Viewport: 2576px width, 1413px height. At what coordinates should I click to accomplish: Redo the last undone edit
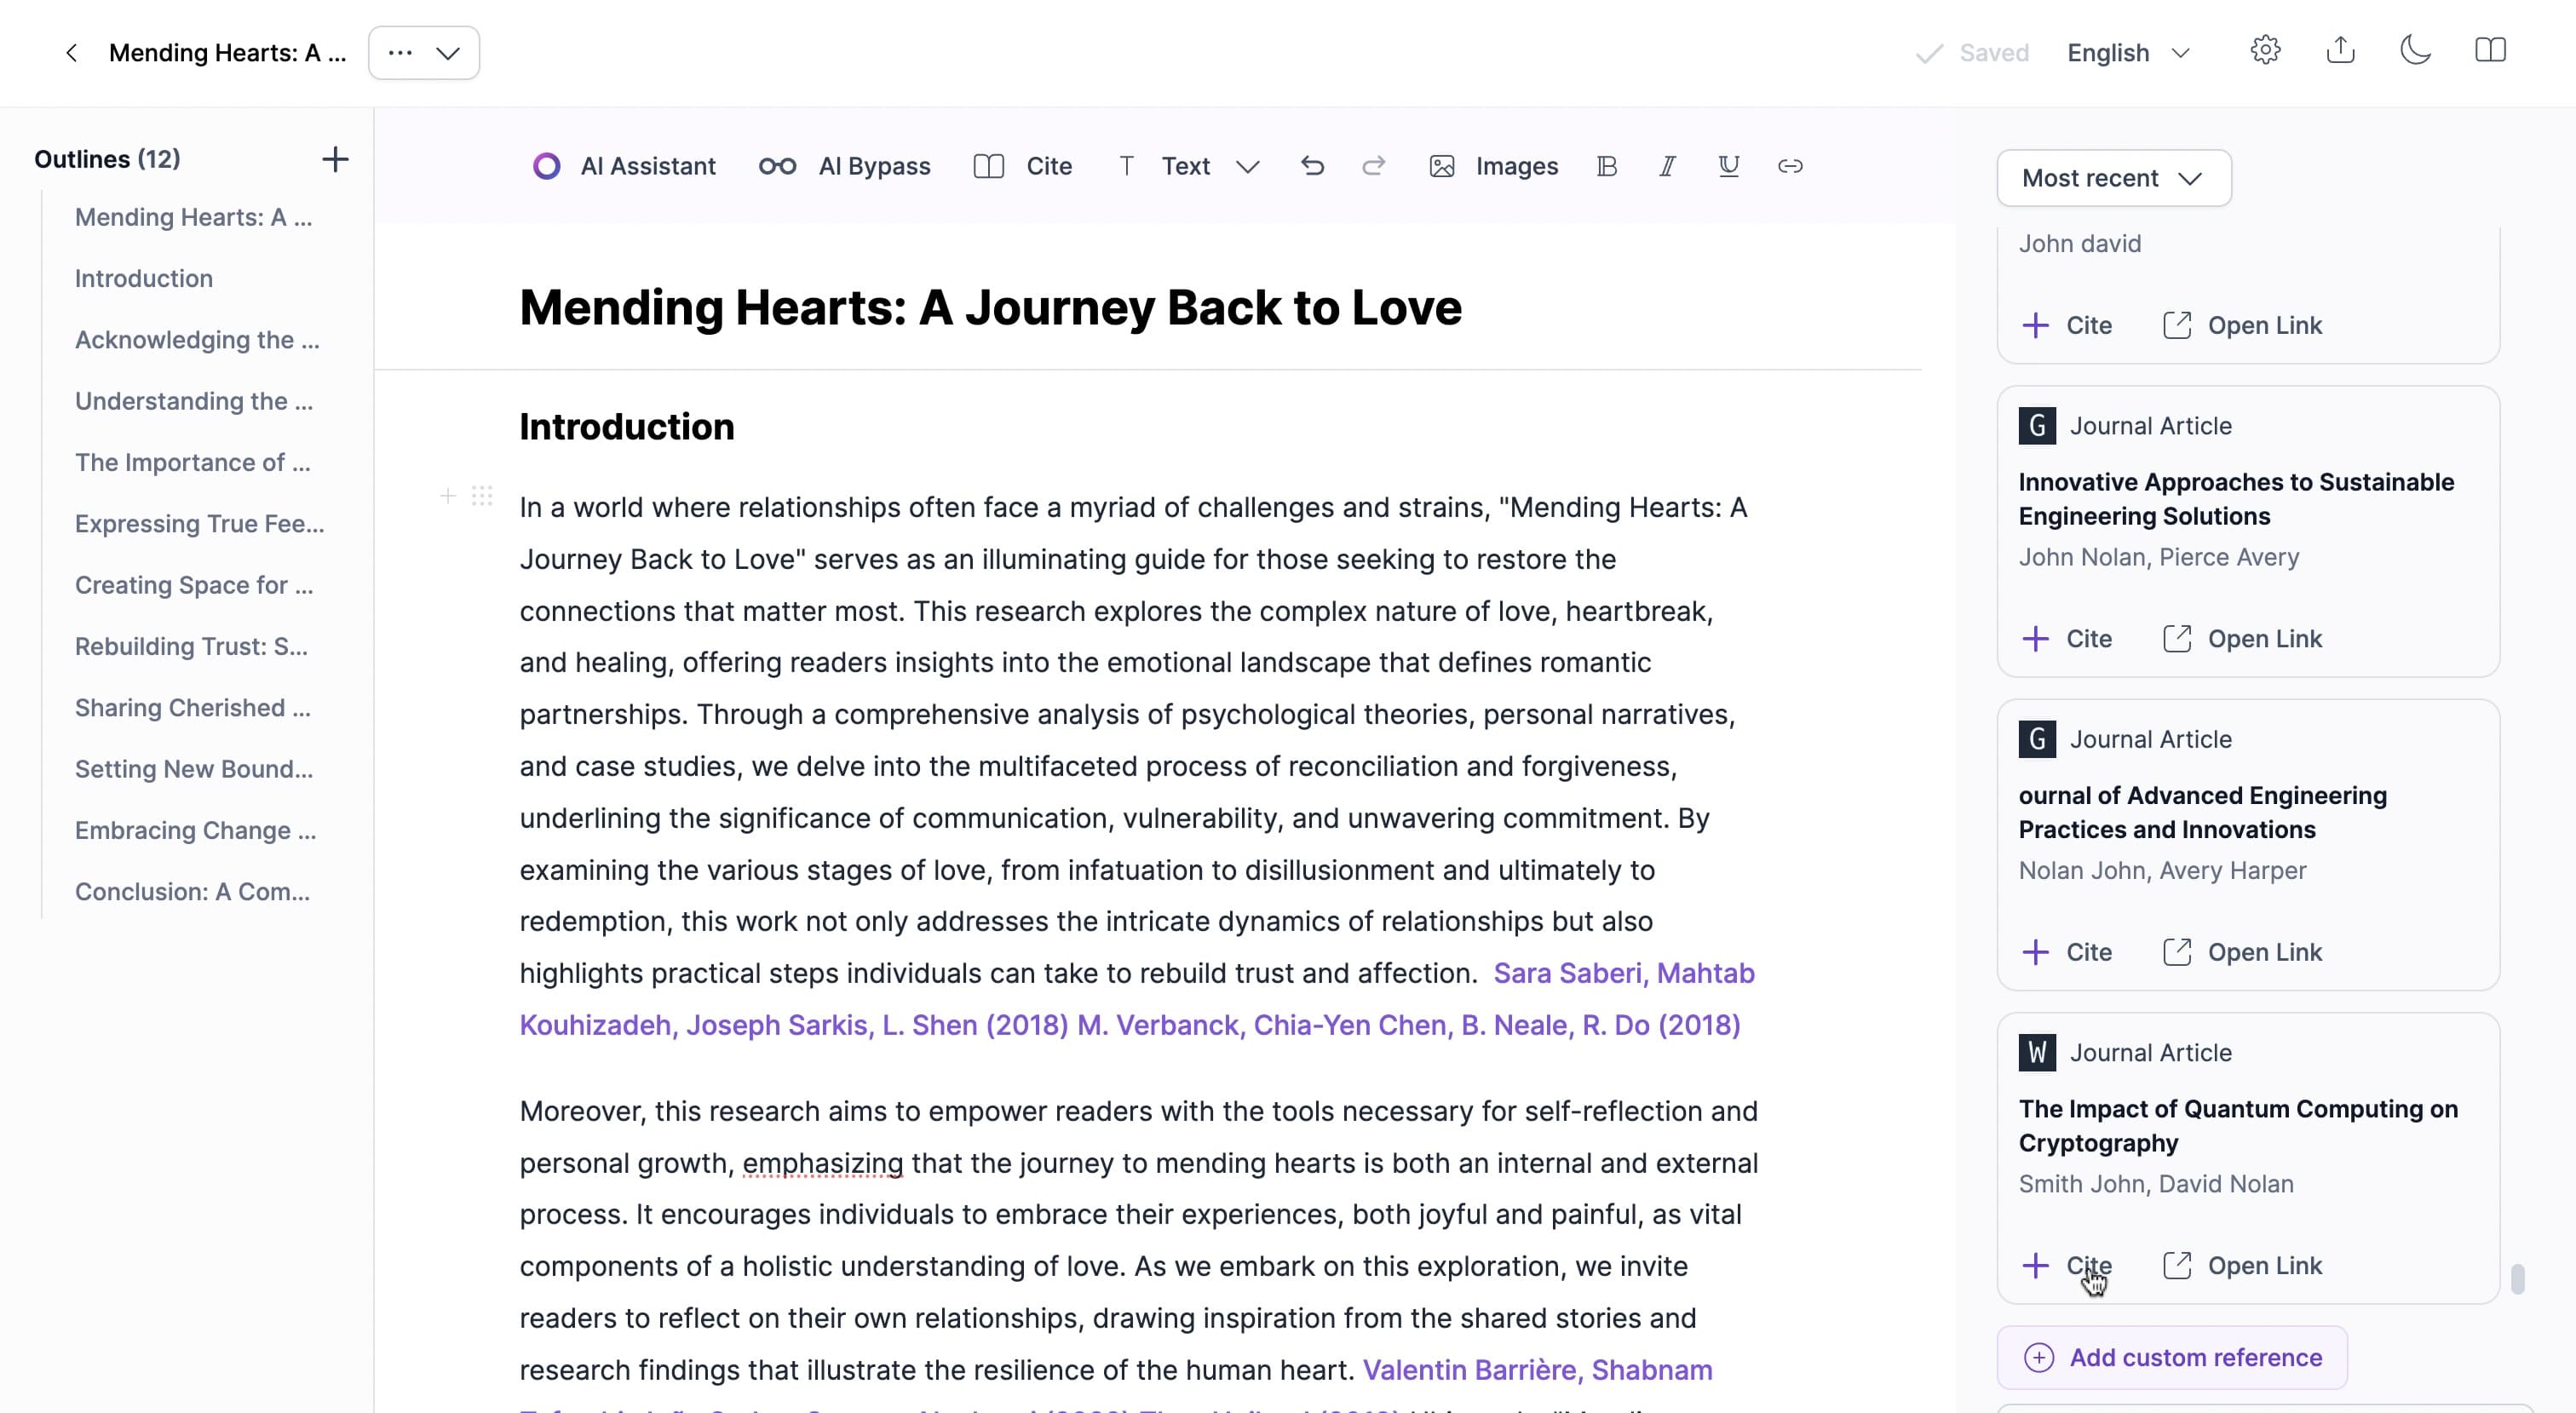tap(1374, 166)
